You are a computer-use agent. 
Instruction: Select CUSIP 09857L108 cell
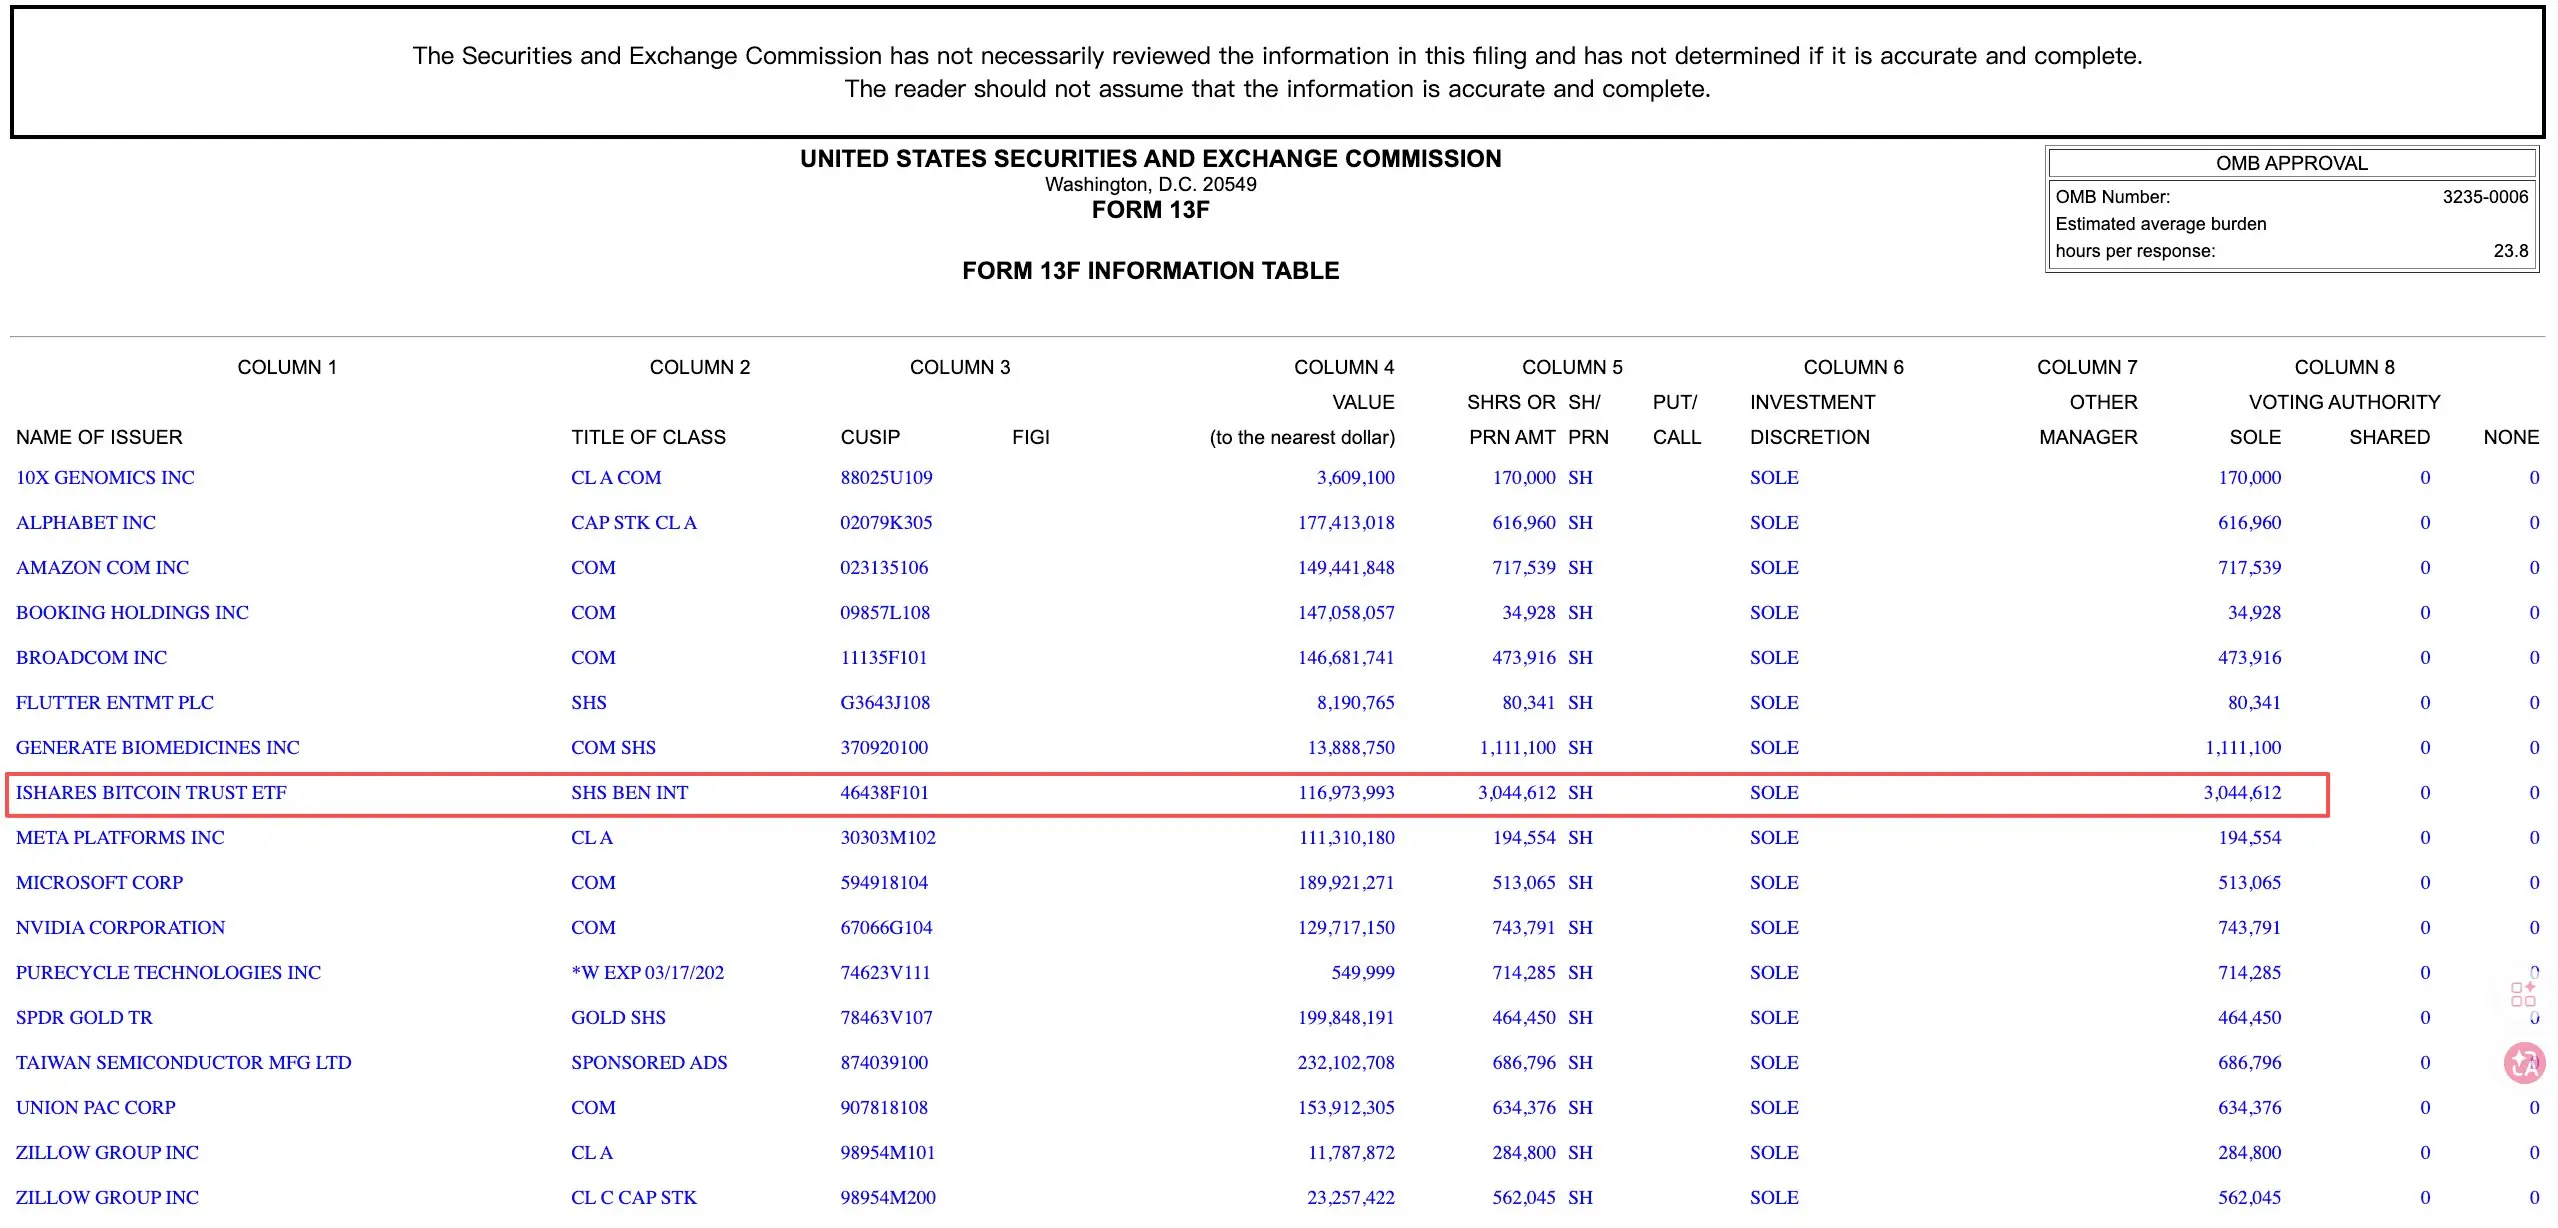point(885,613)
